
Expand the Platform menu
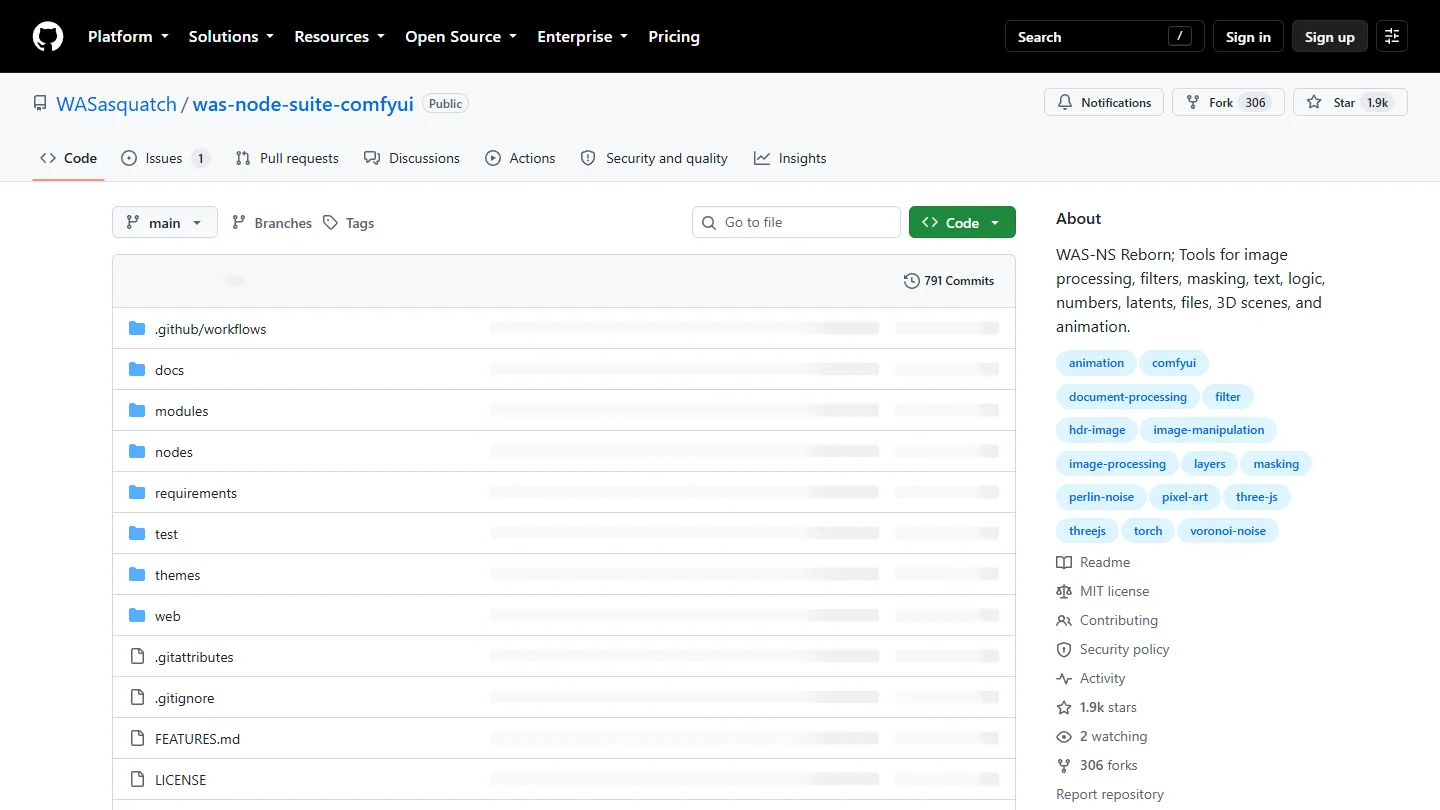coord(127,37)
